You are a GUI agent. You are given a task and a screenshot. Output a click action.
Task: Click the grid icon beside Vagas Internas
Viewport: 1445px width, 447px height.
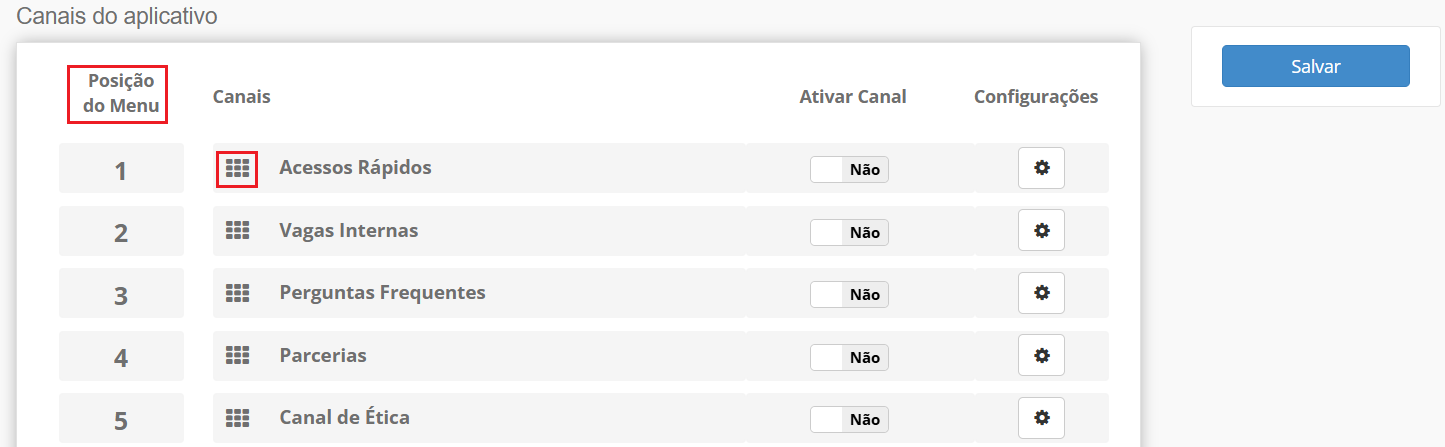click(x=237, y=231)
